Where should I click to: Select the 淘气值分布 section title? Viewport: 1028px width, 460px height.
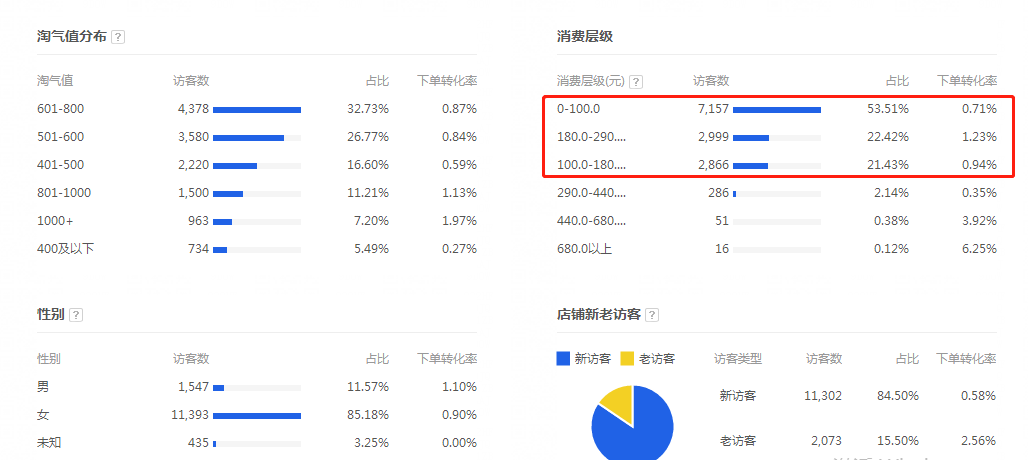coord(71,37)
